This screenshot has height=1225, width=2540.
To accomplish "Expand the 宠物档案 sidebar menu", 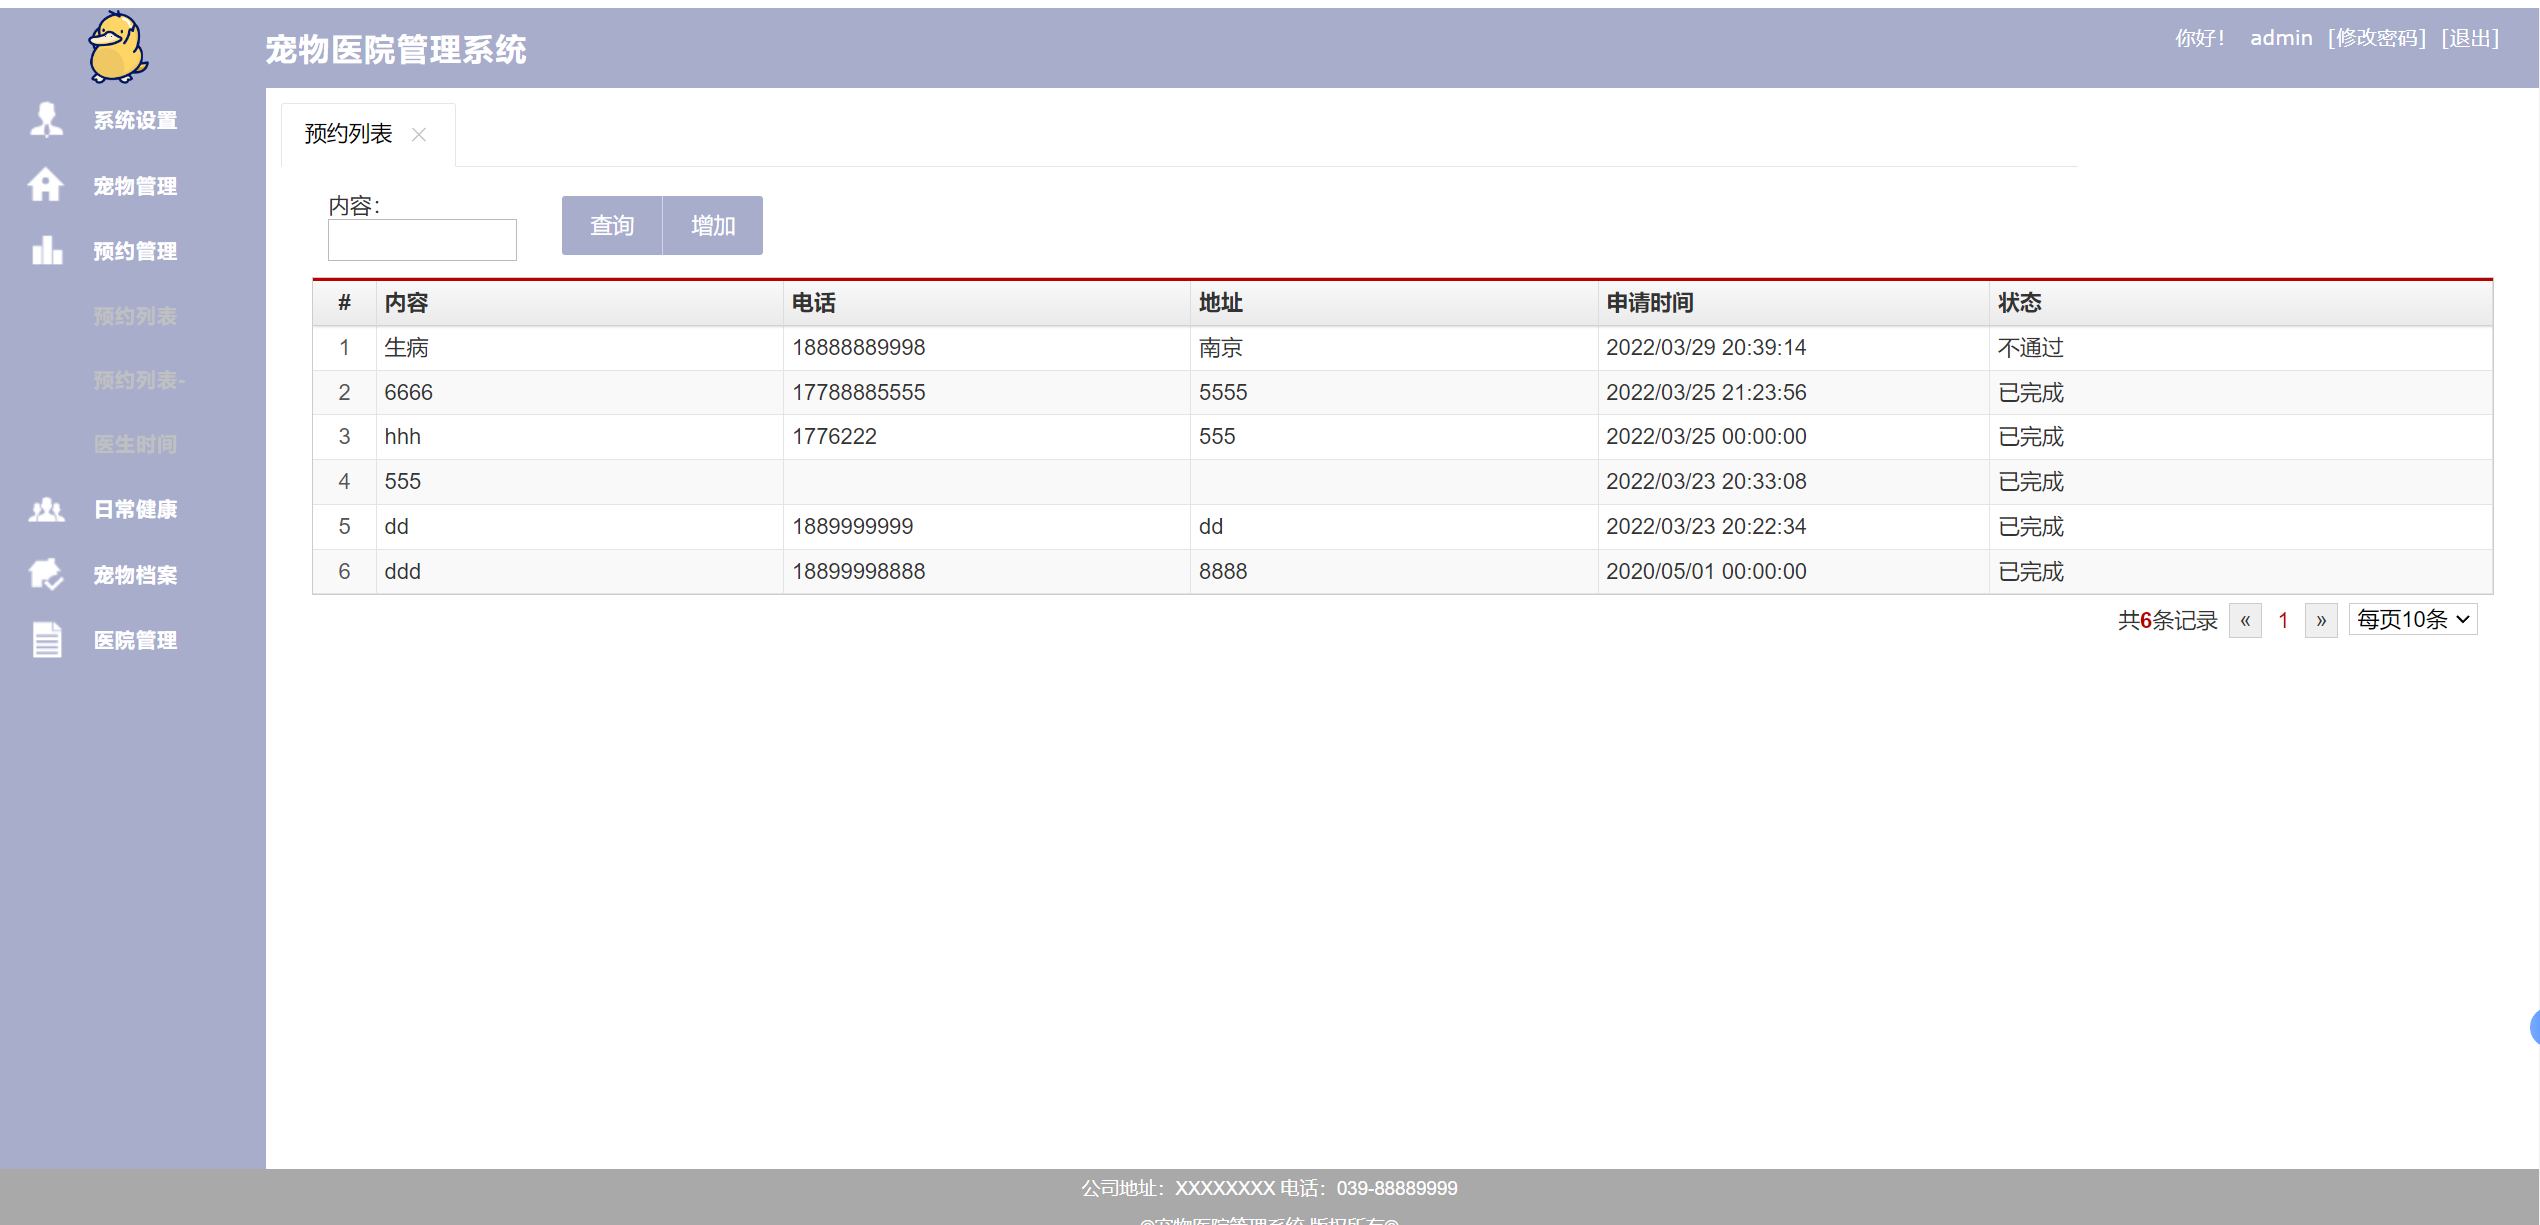I will (x=135, y=575).
